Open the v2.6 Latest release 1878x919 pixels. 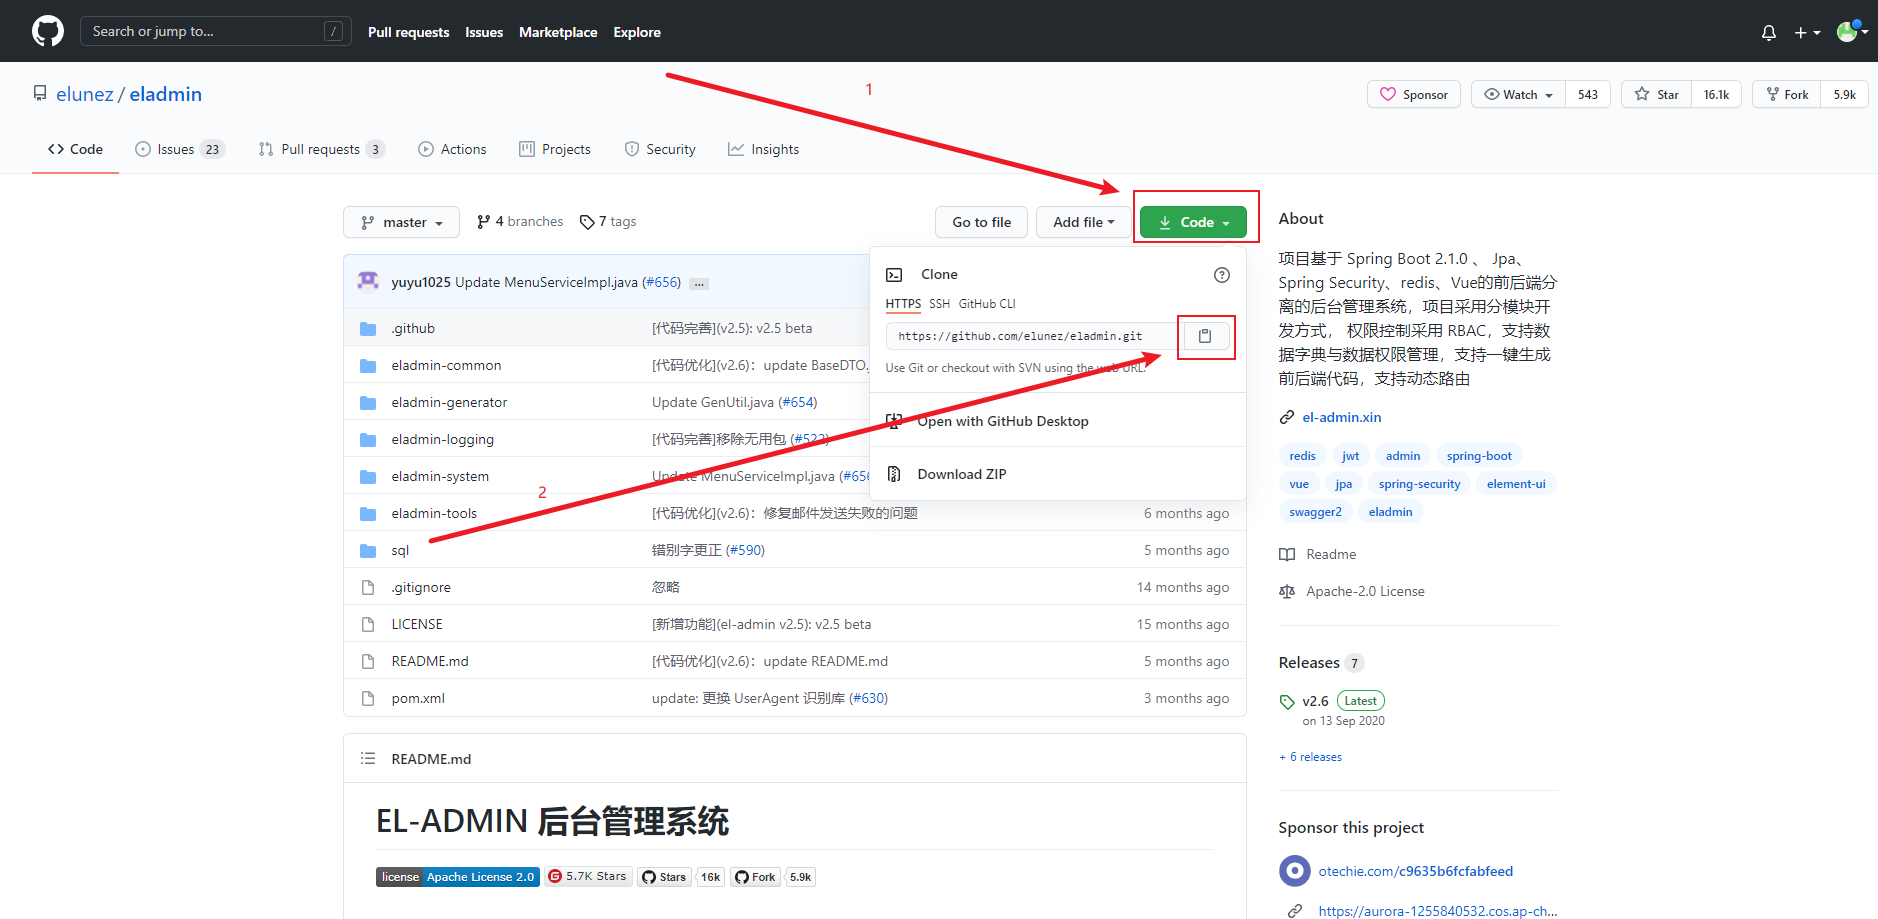(x=1334, y=701)
